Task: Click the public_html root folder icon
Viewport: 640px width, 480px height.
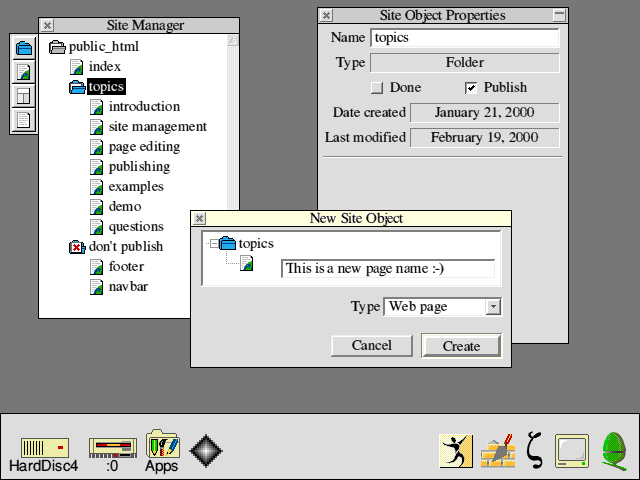Action: pyautogui.click(x=57, y=47)
